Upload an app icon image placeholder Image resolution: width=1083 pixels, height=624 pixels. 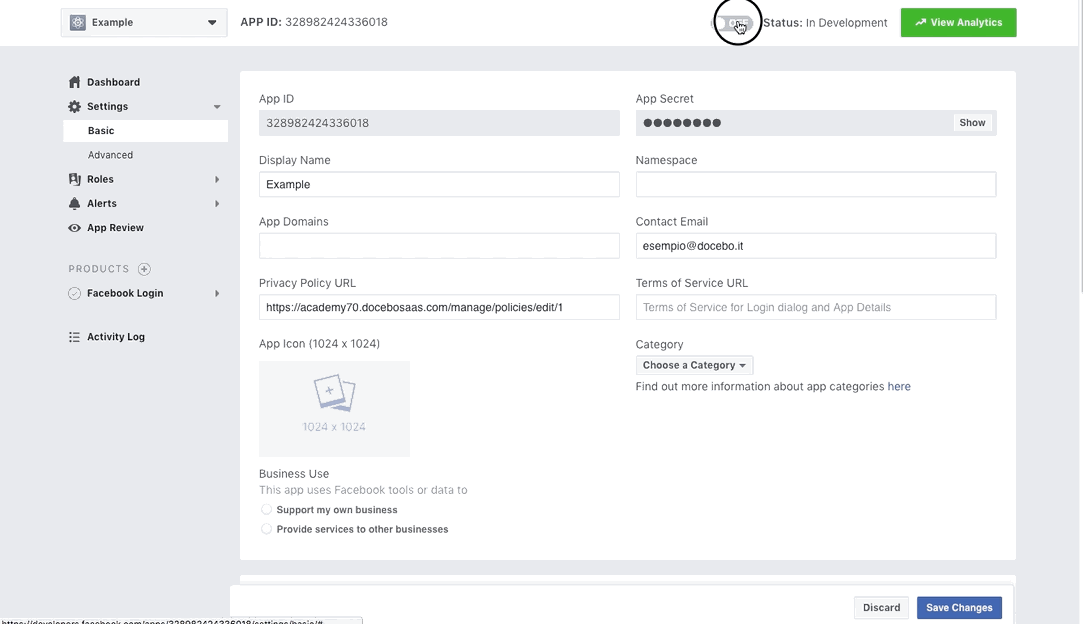pos(334,408)
